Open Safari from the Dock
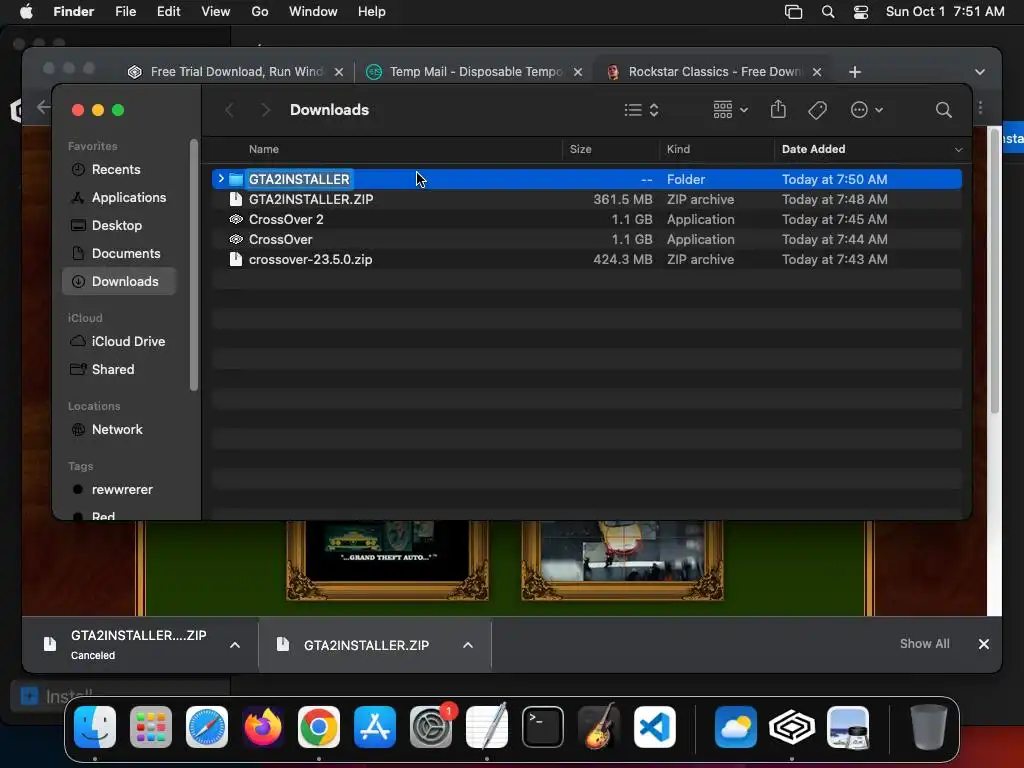 (207, 727)
